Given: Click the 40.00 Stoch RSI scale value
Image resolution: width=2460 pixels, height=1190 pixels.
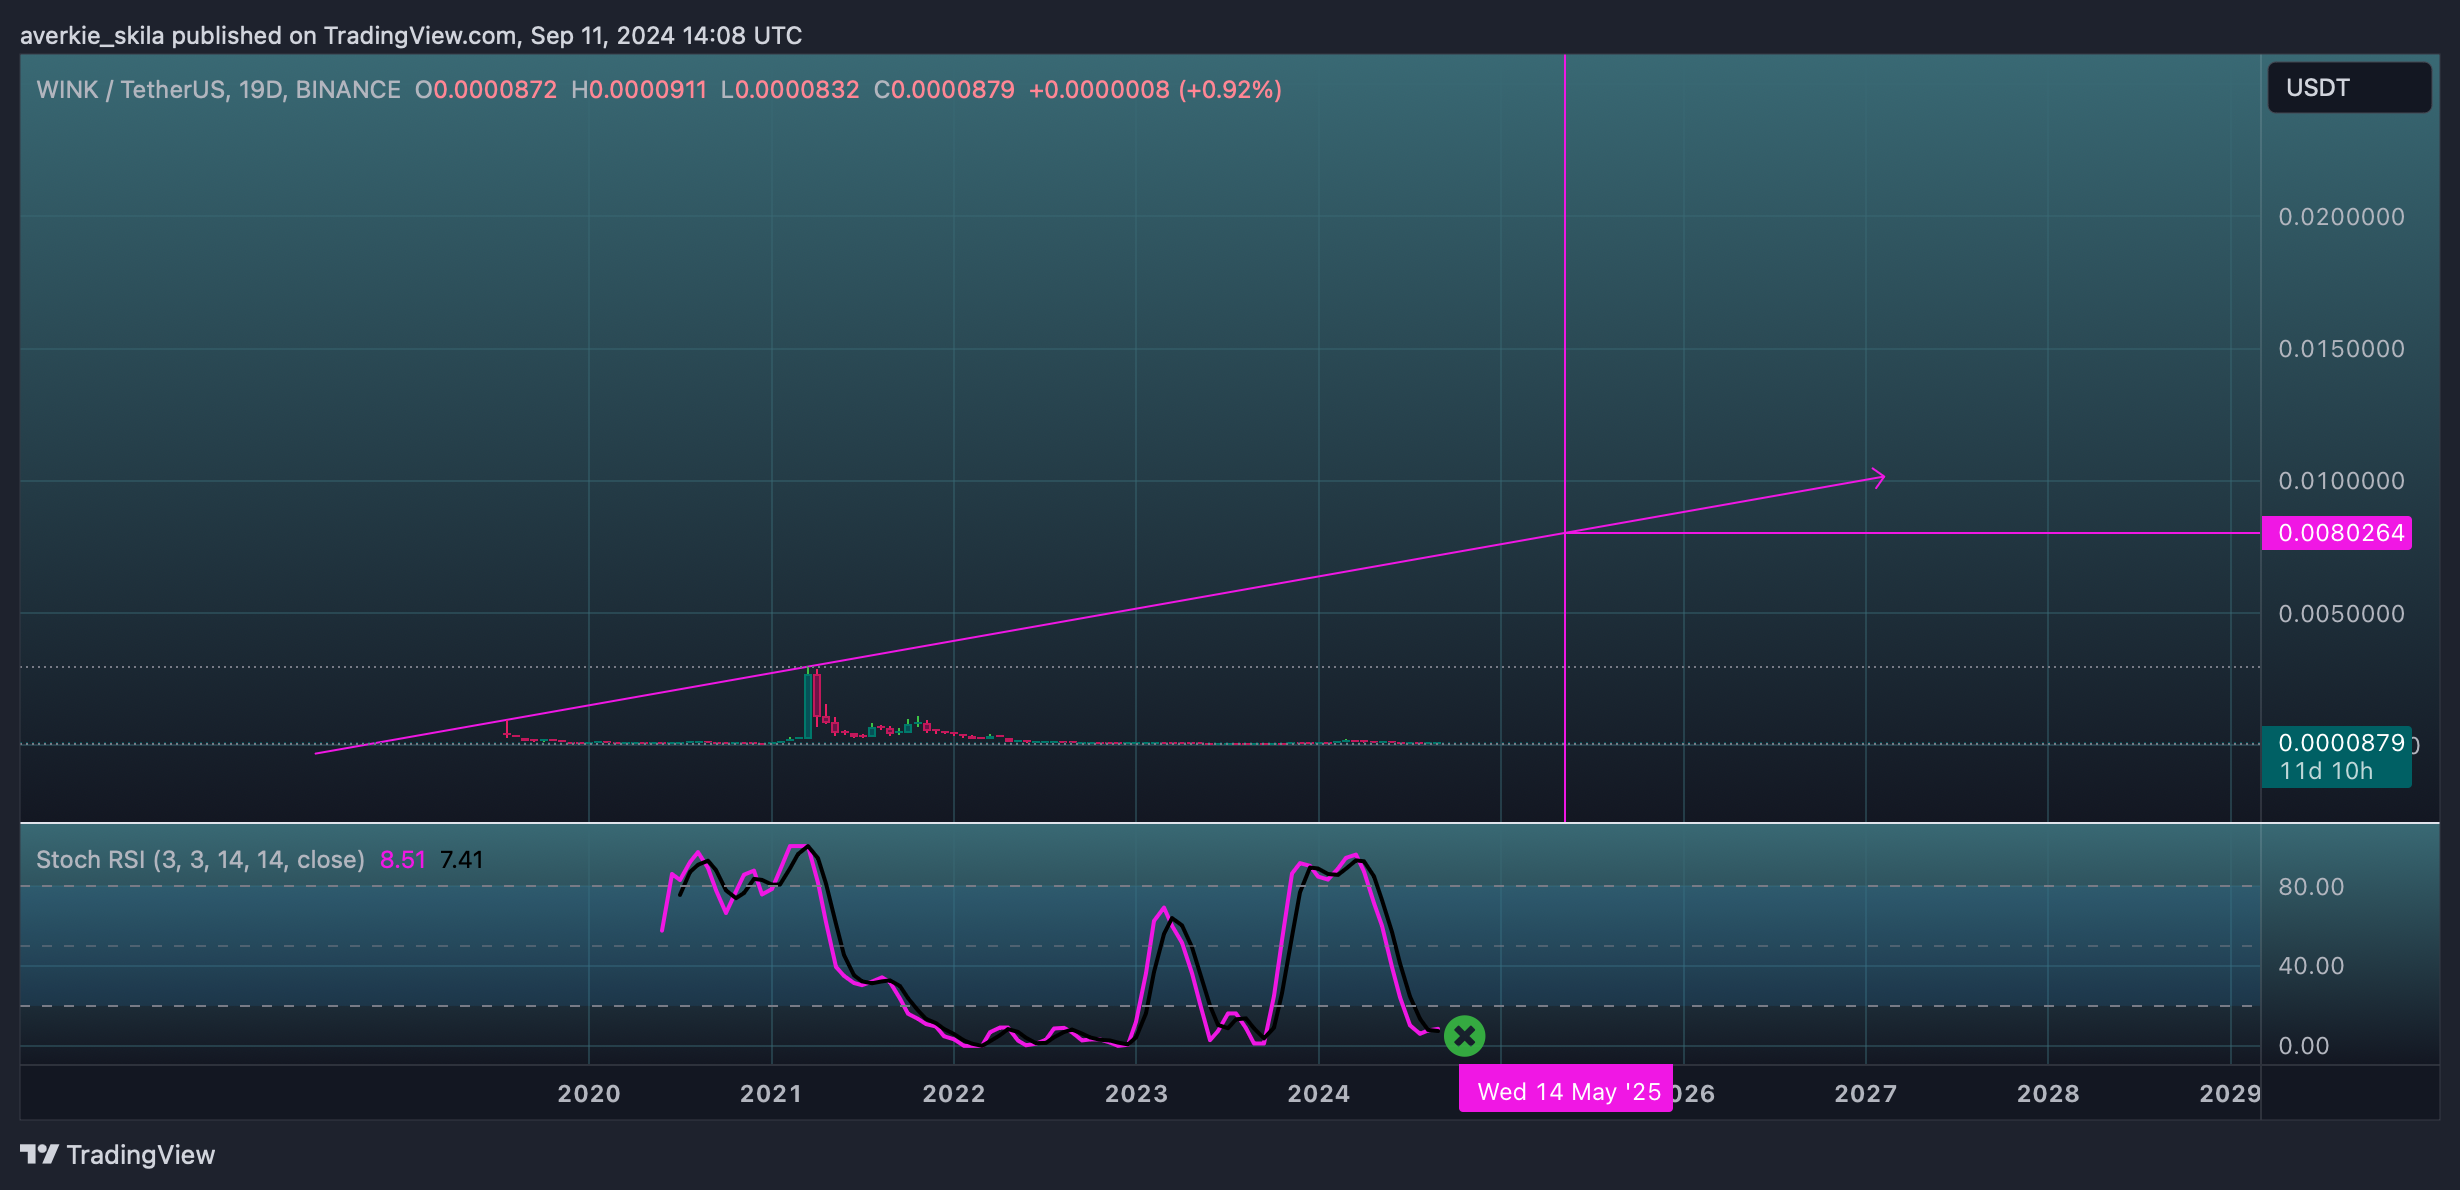Looking at the screenshot, I should pyautogui.click(x=2311, y=966).
